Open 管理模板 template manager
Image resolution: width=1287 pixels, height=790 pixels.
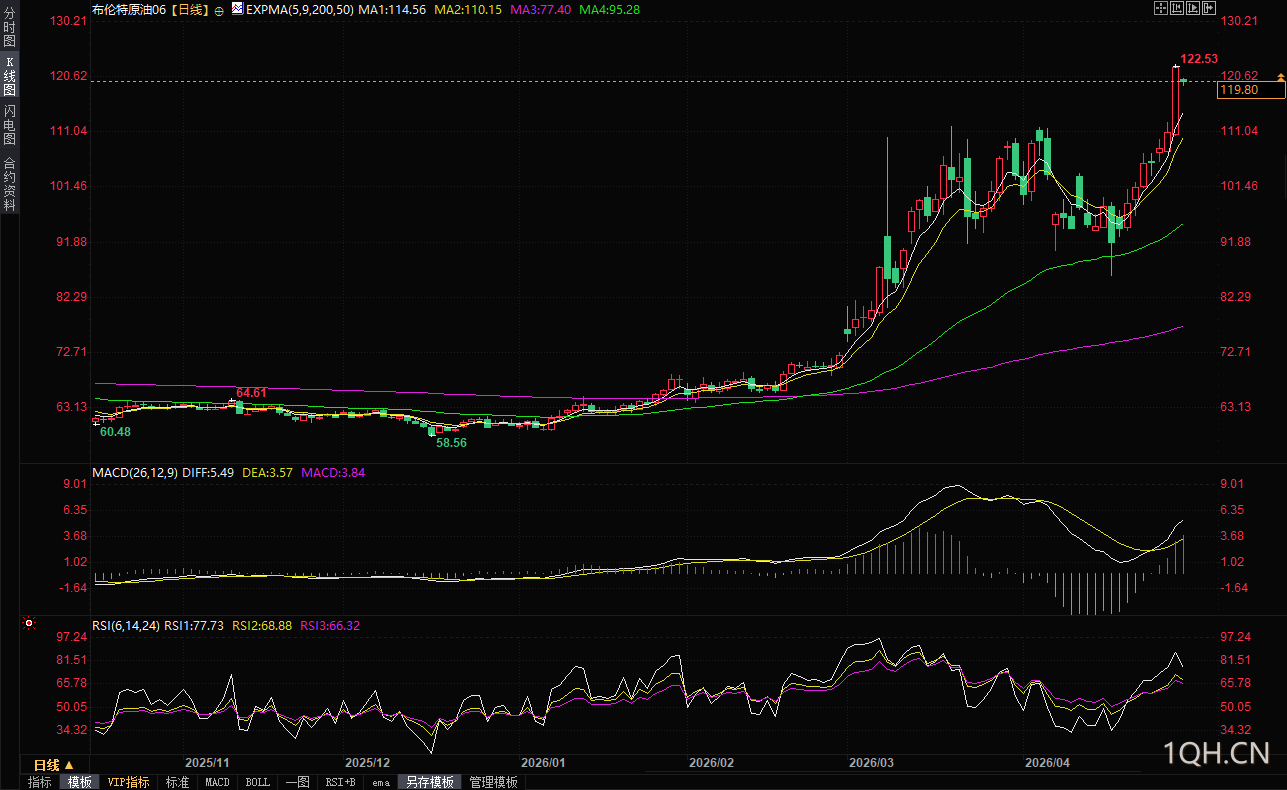[x=493, y=782]
